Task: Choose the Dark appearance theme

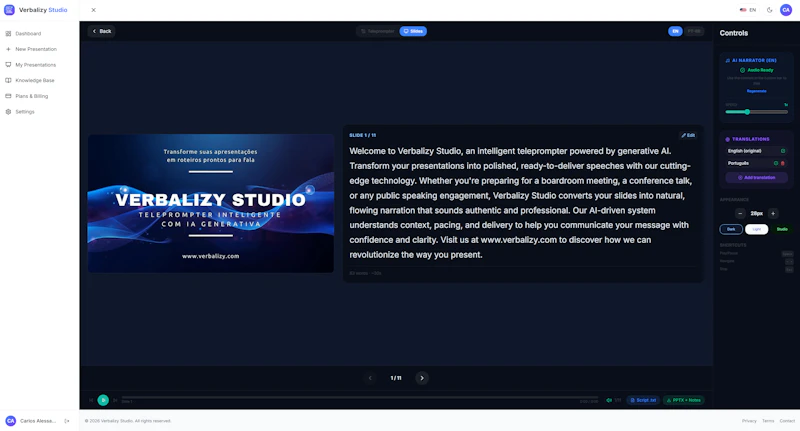Action: coord(731,230)
